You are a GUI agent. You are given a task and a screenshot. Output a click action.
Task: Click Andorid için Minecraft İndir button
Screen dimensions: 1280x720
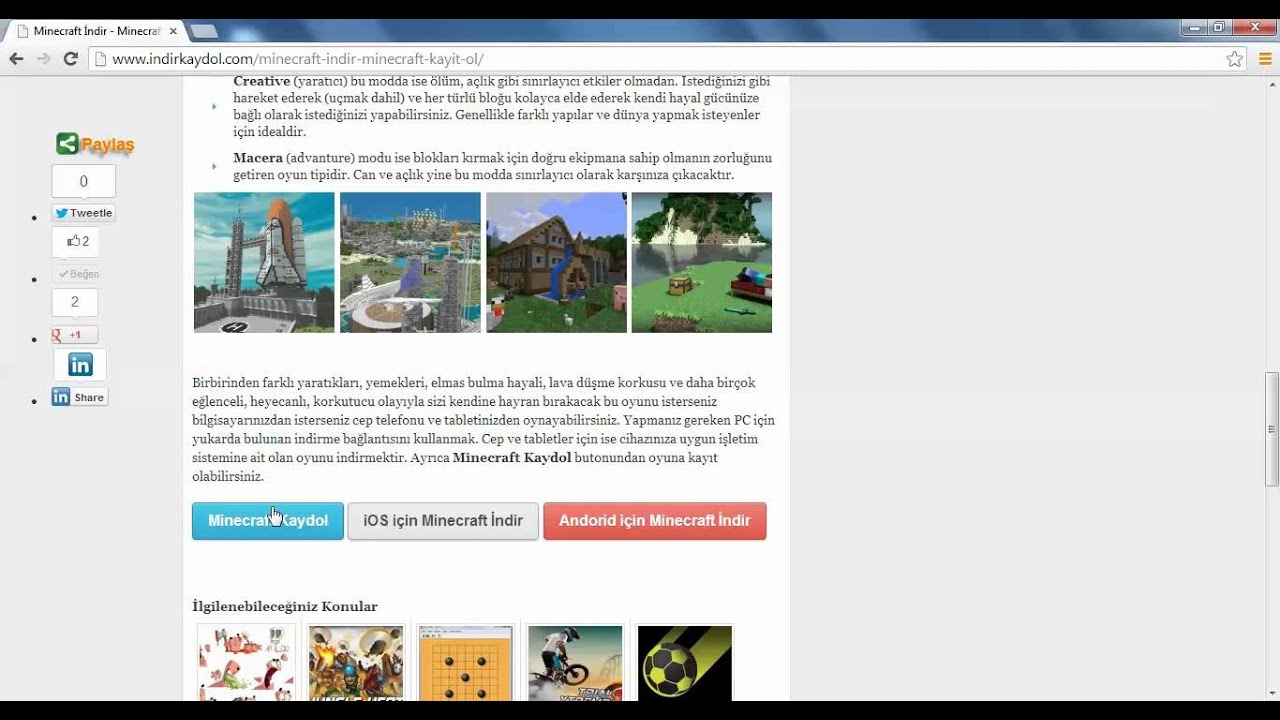(655, 521)
